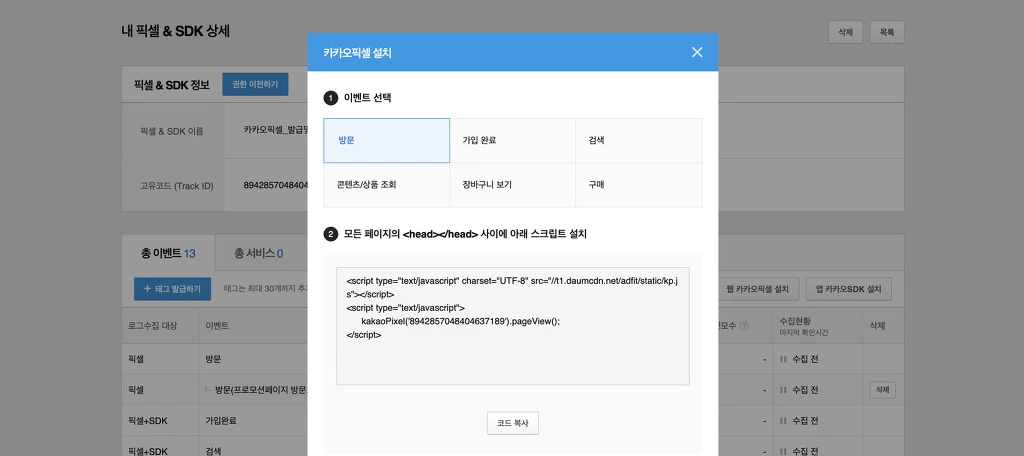Click the 로그수집 대상 column header
This screenshot has height=456, width=1024.
click(x=153, y=325)
